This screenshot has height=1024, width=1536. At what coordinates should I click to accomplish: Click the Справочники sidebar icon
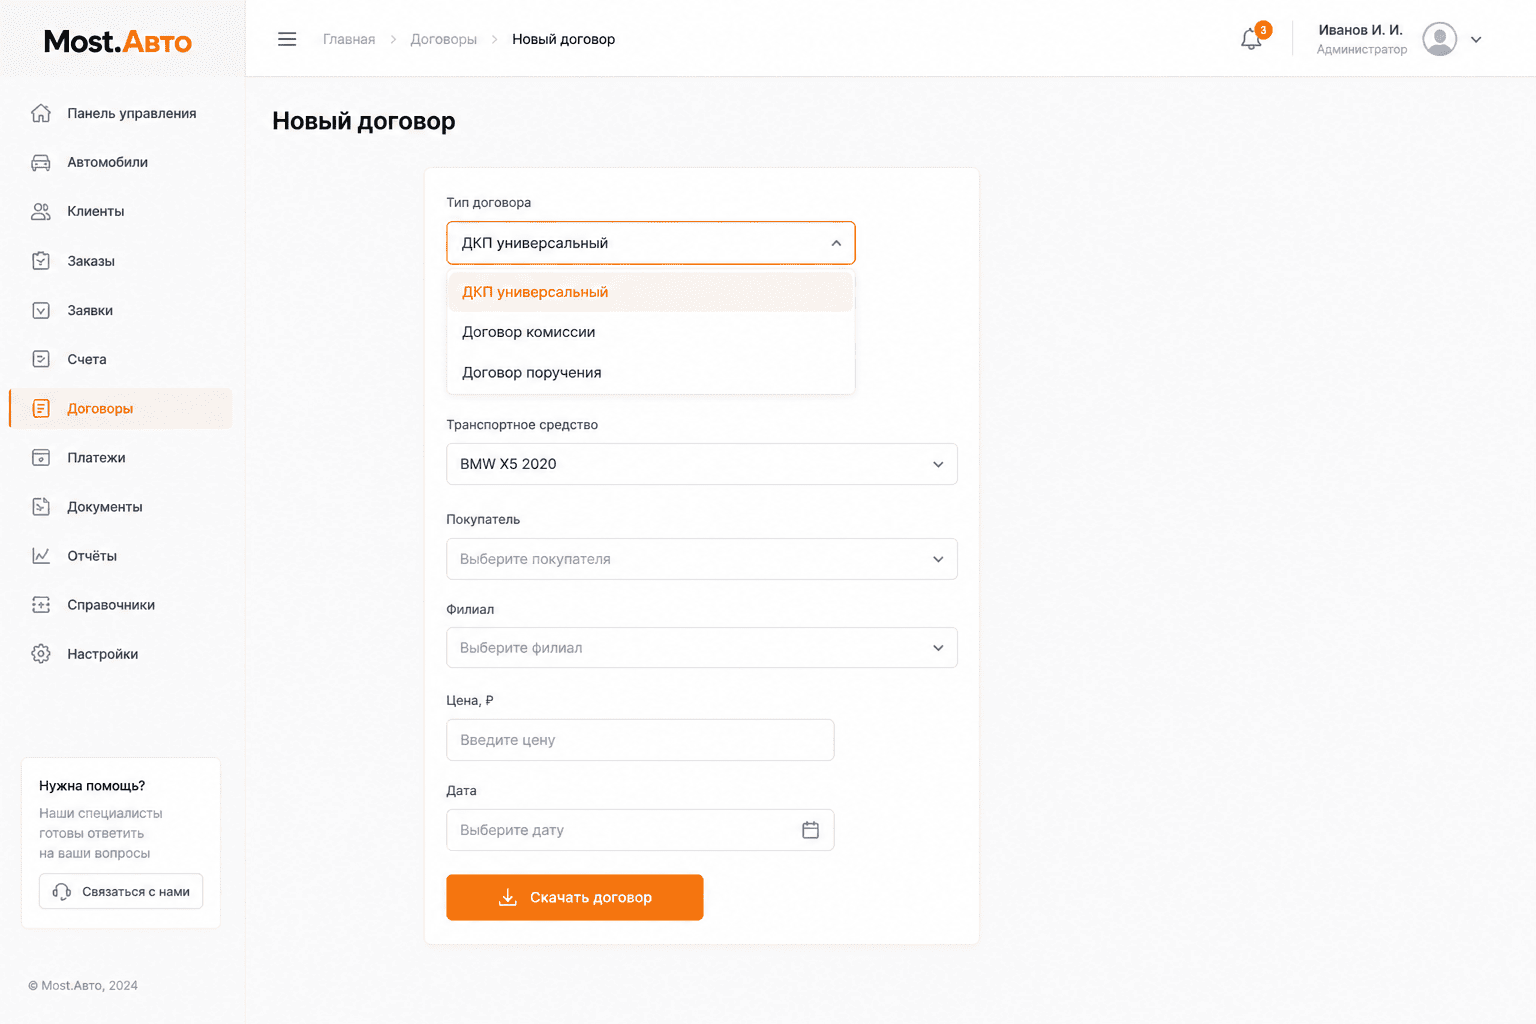(41, 605)
